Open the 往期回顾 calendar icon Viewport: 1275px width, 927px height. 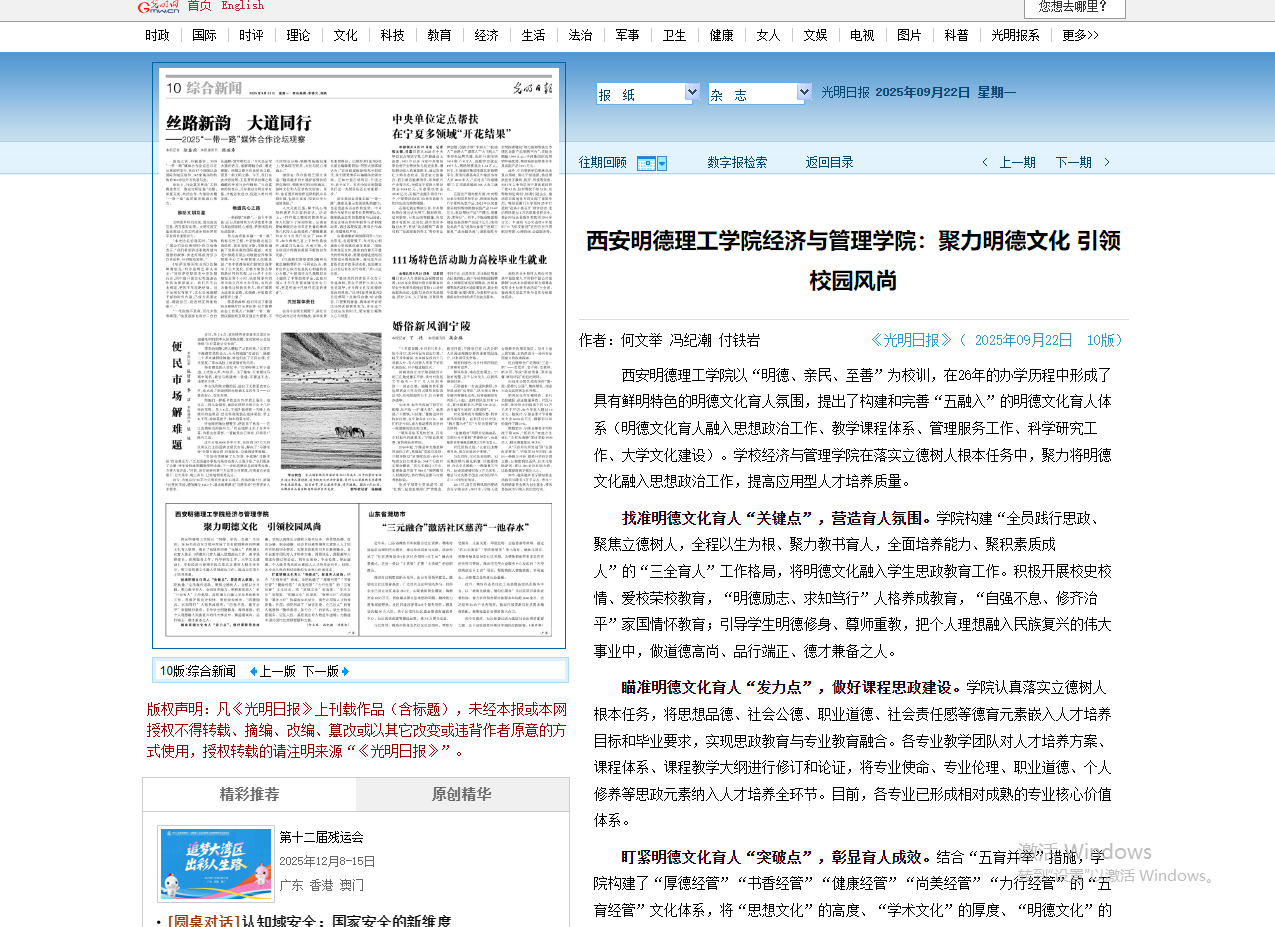coord(646,163)
